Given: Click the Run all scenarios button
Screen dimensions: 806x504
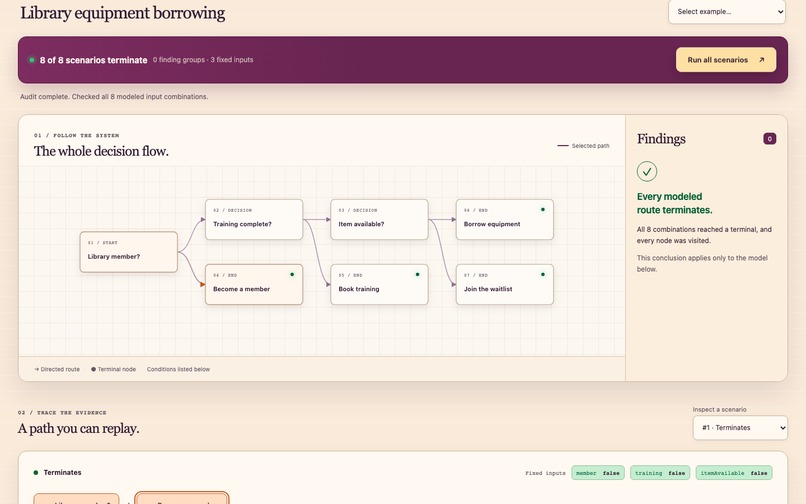Looking at the screenshot, I should pyautogui.click(x=726, y=60).
